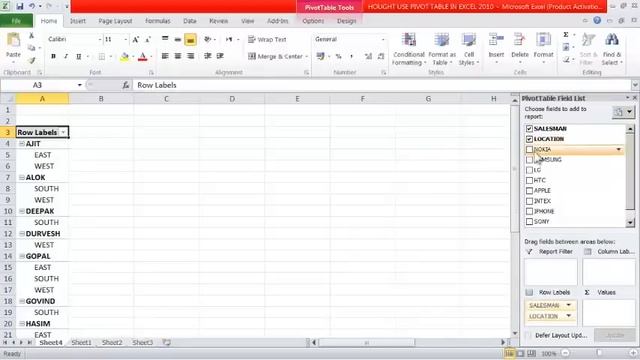Switch to Sheet1 worksheet tab

tap(81, 342)
